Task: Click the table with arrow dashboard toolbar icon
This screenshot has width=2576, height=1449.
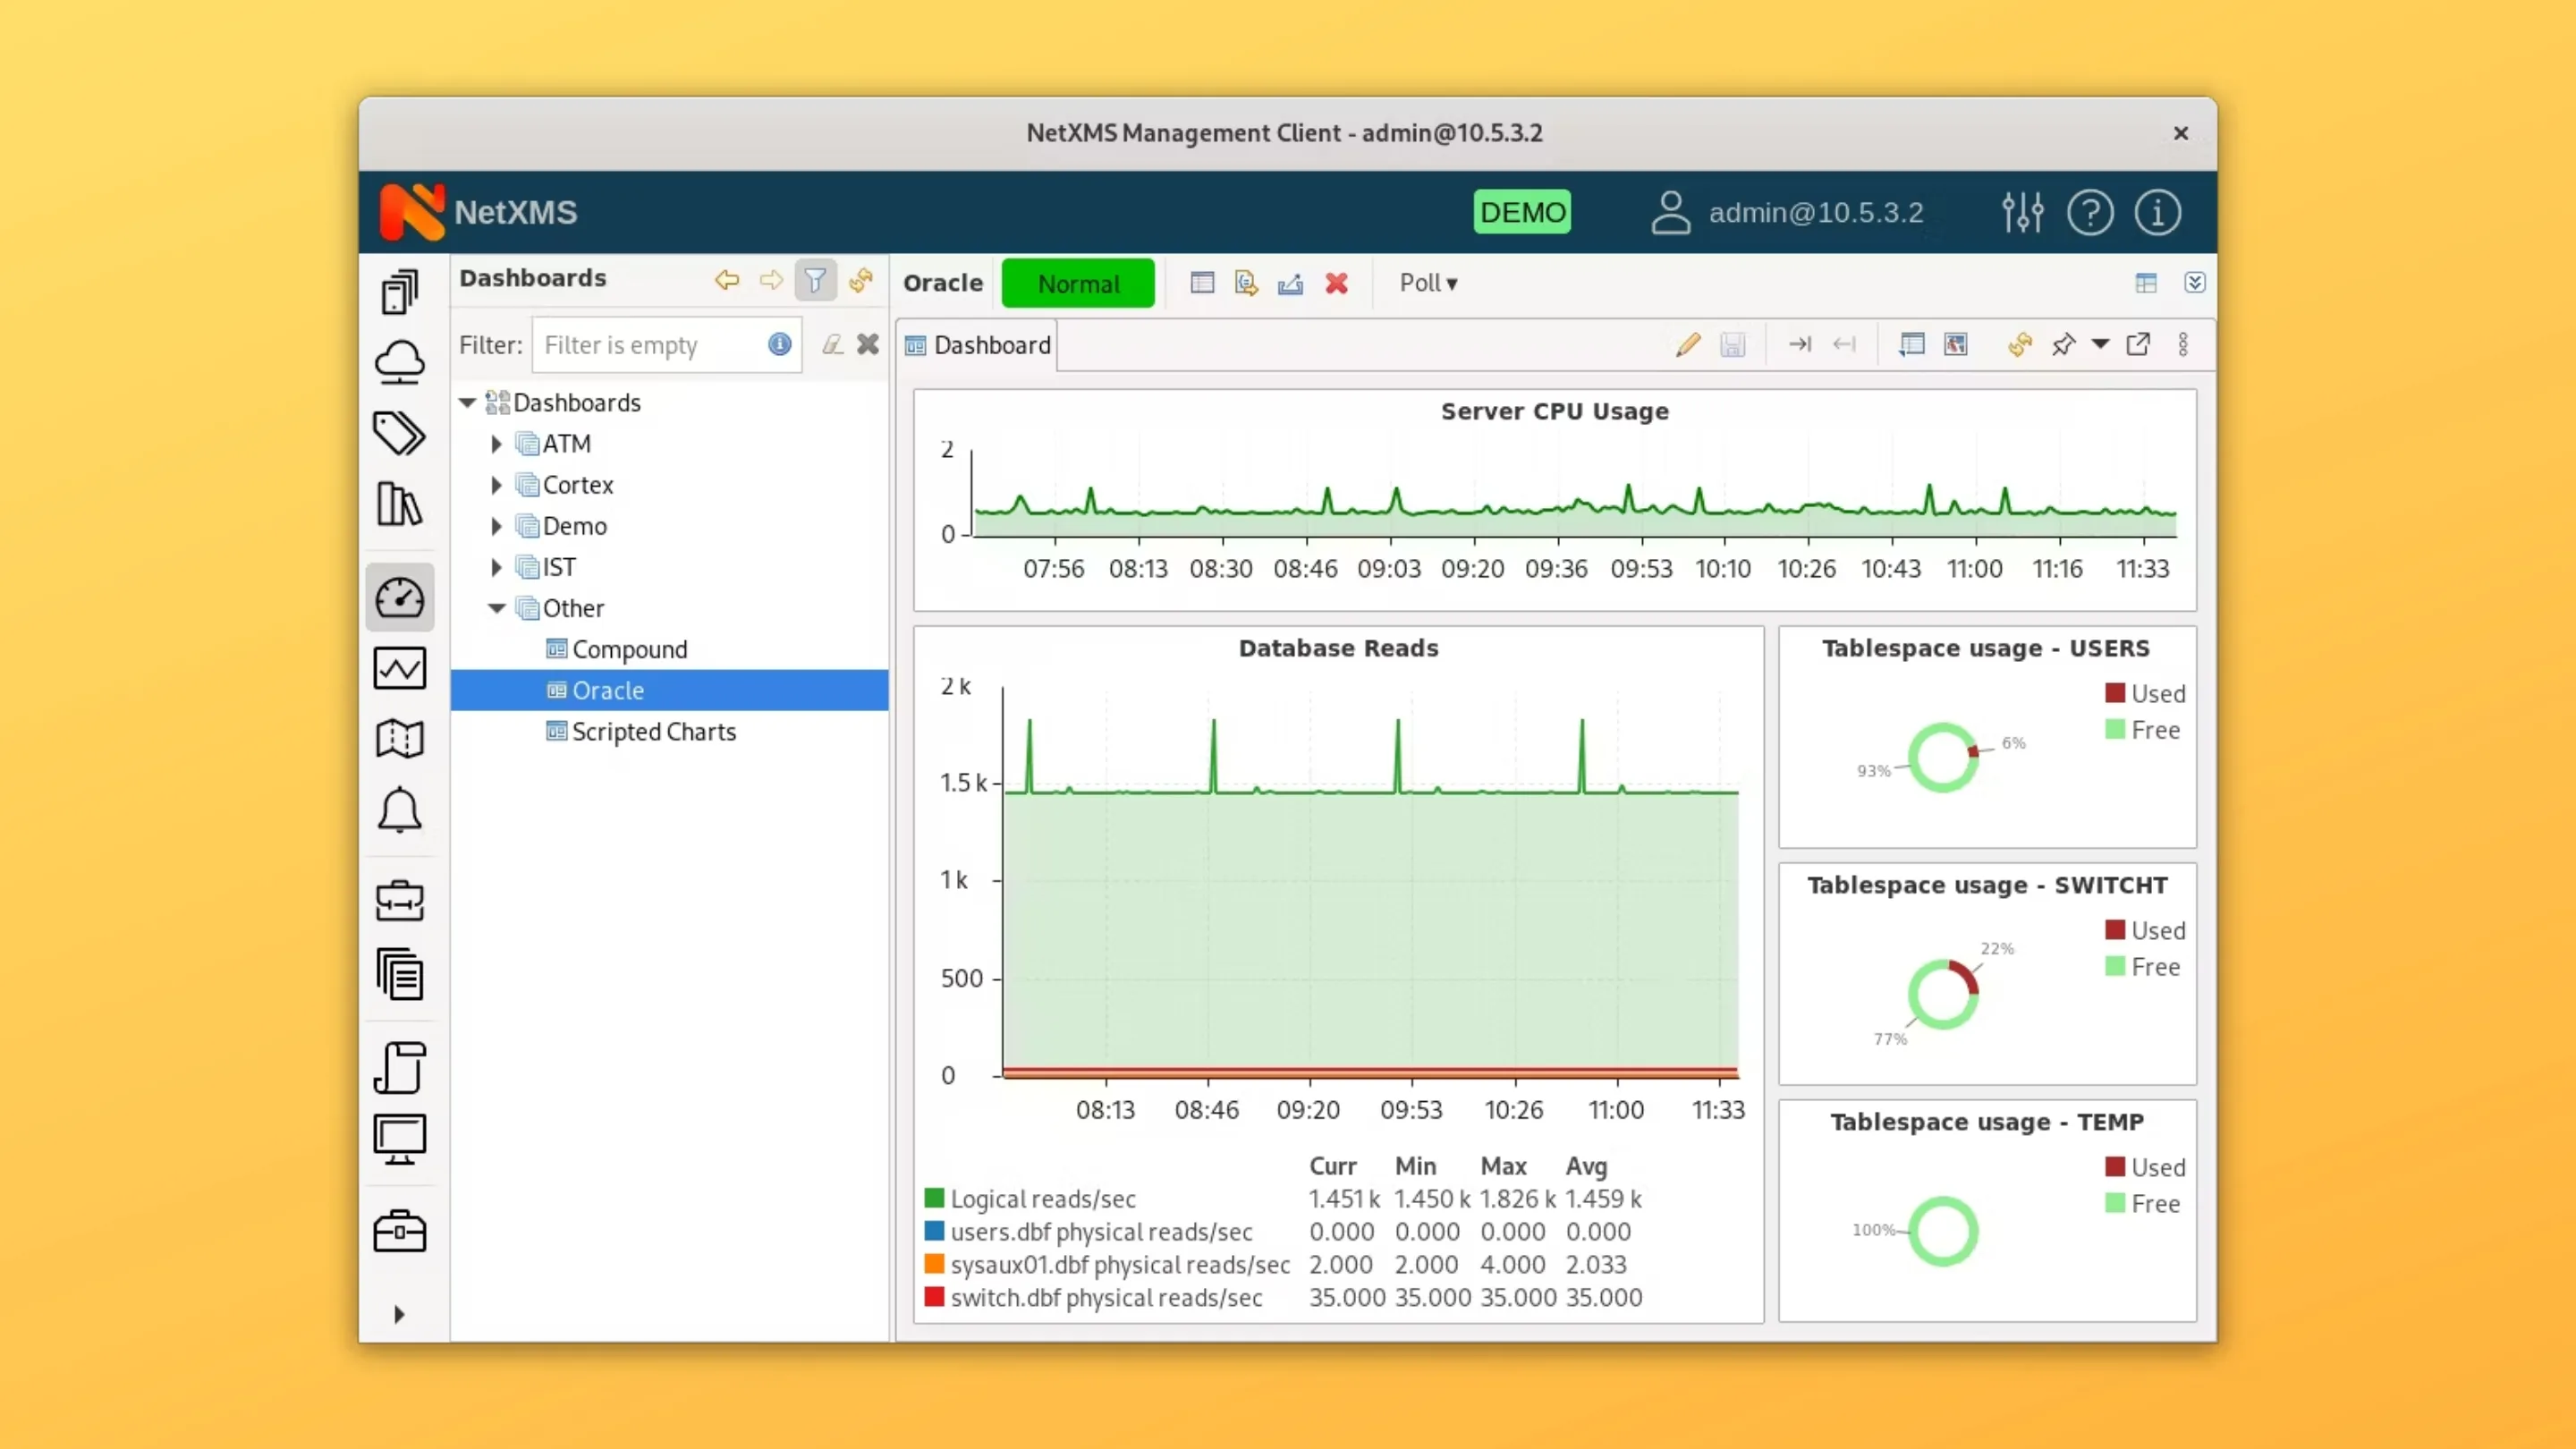Action: [x=1911, y=345]
